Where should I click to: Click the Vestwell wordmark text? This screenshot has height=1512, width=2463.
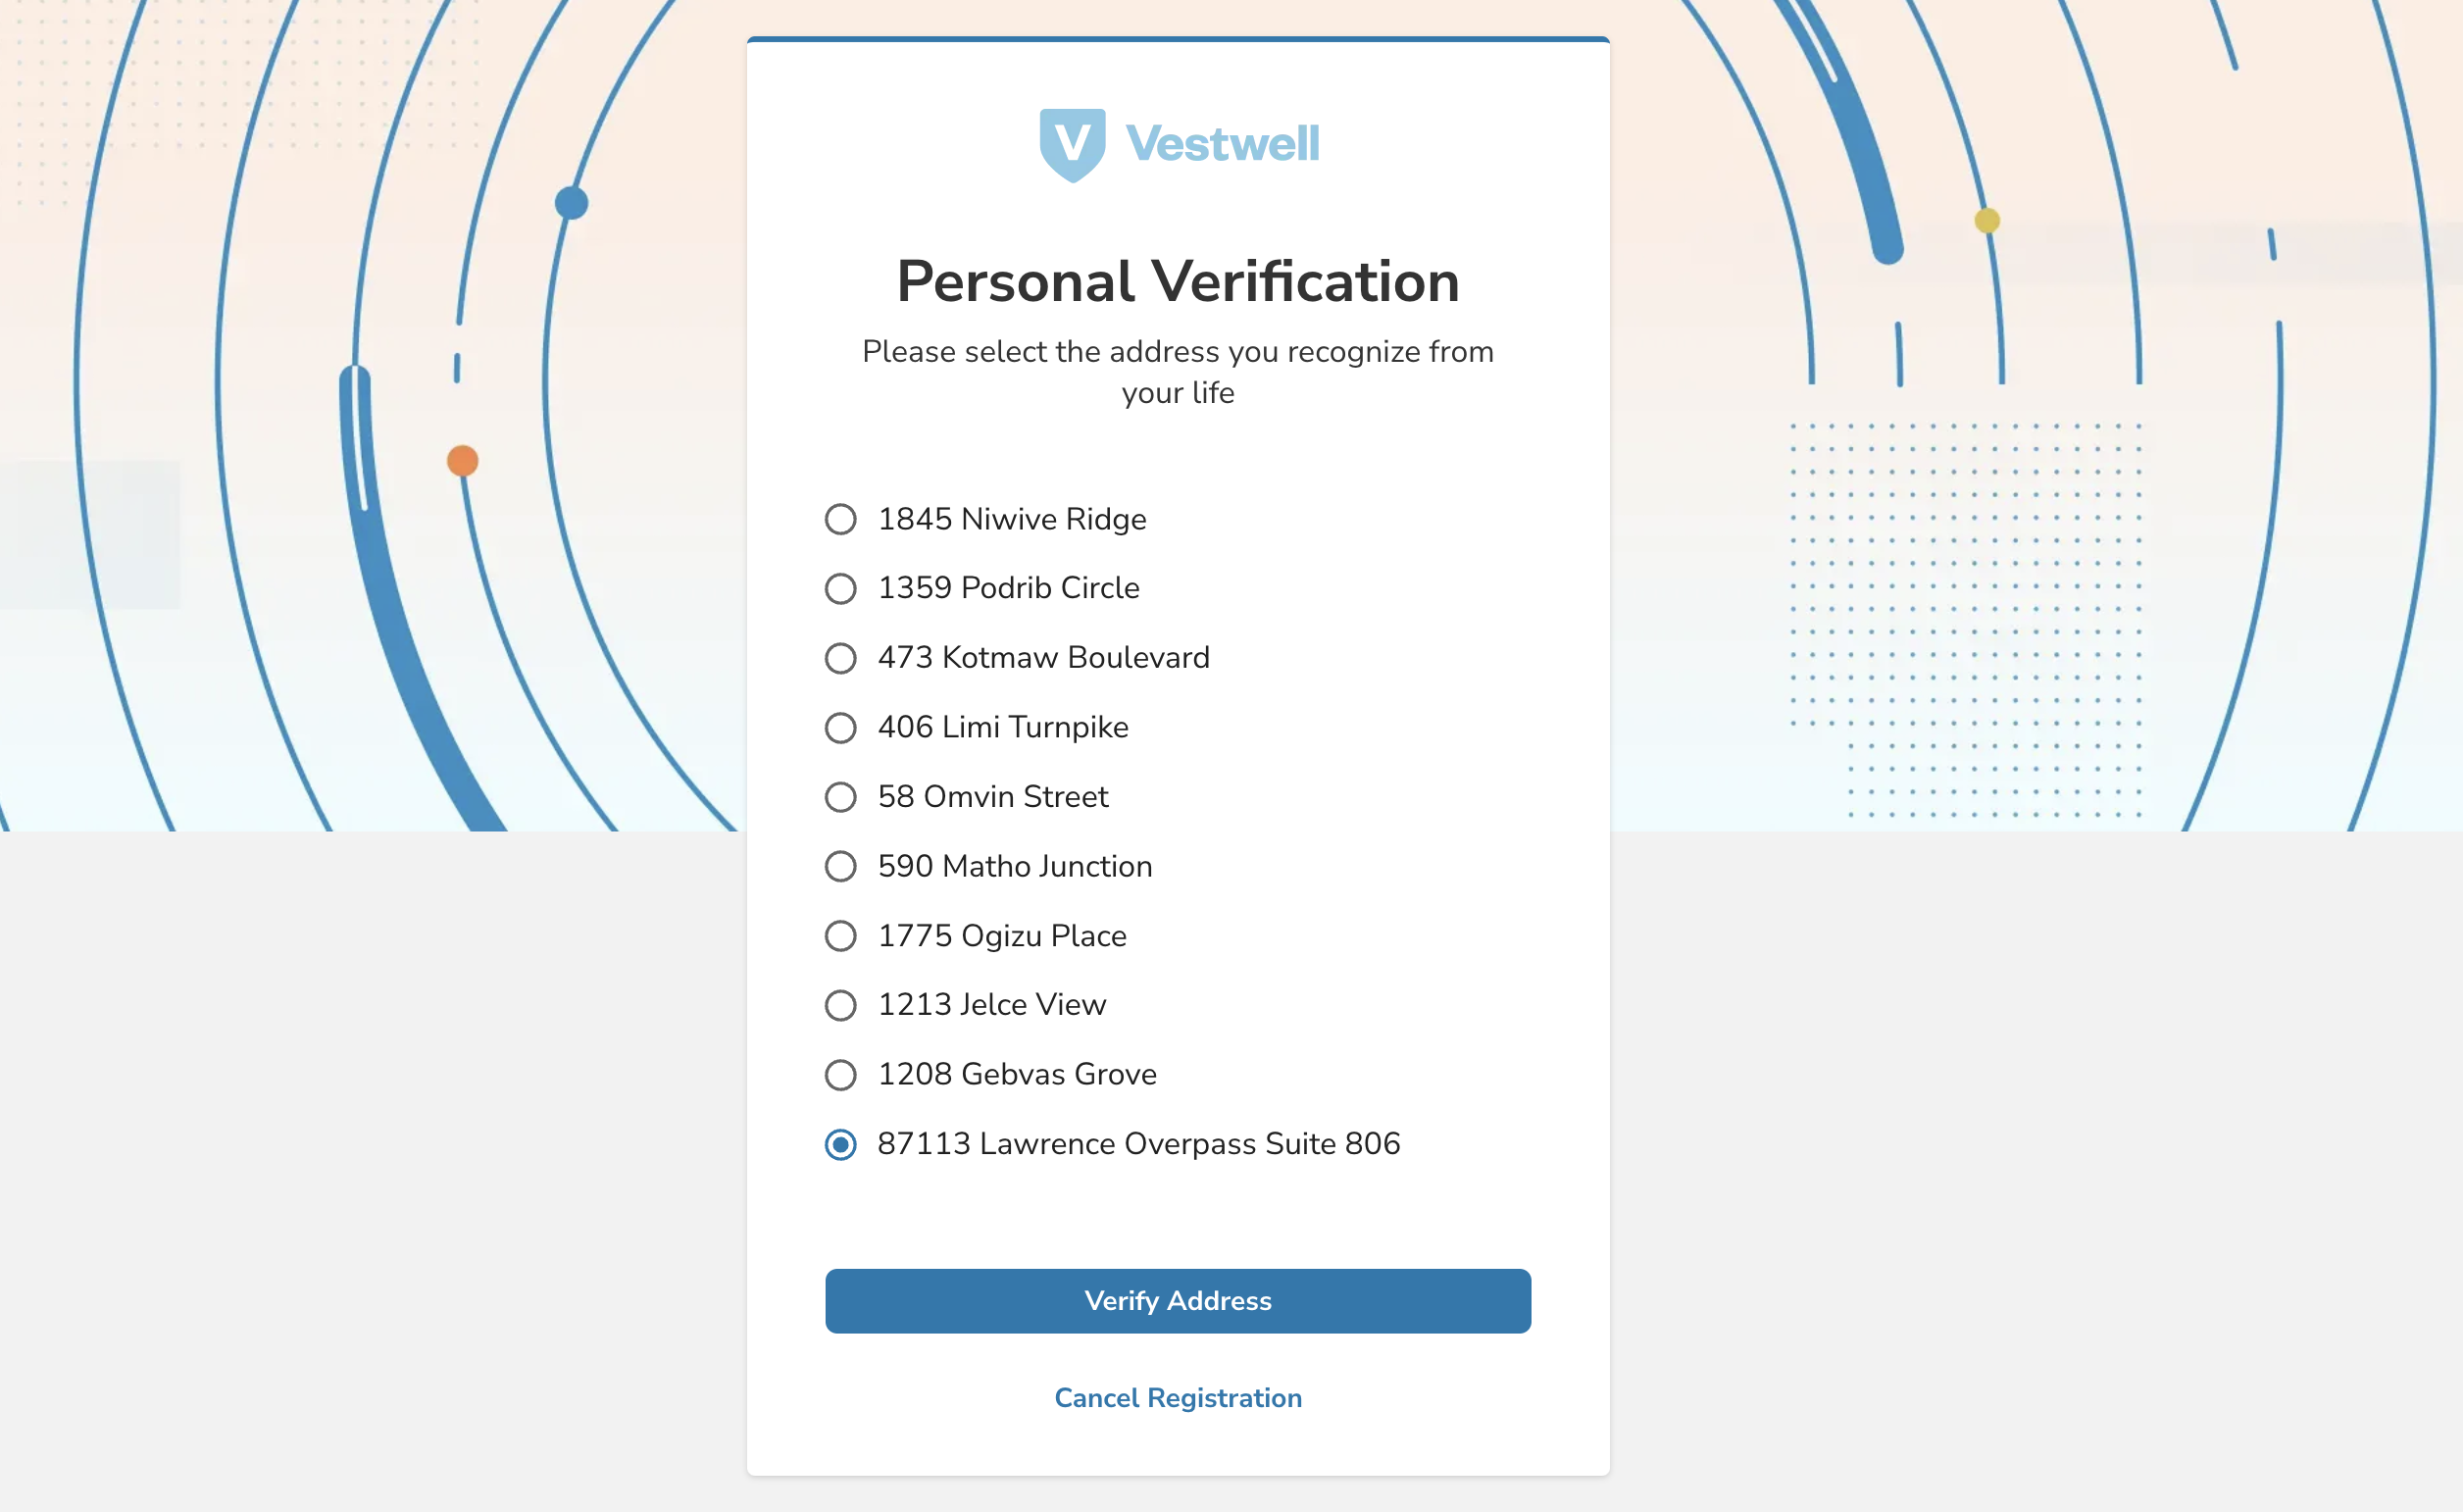[x=1222, y=143]
